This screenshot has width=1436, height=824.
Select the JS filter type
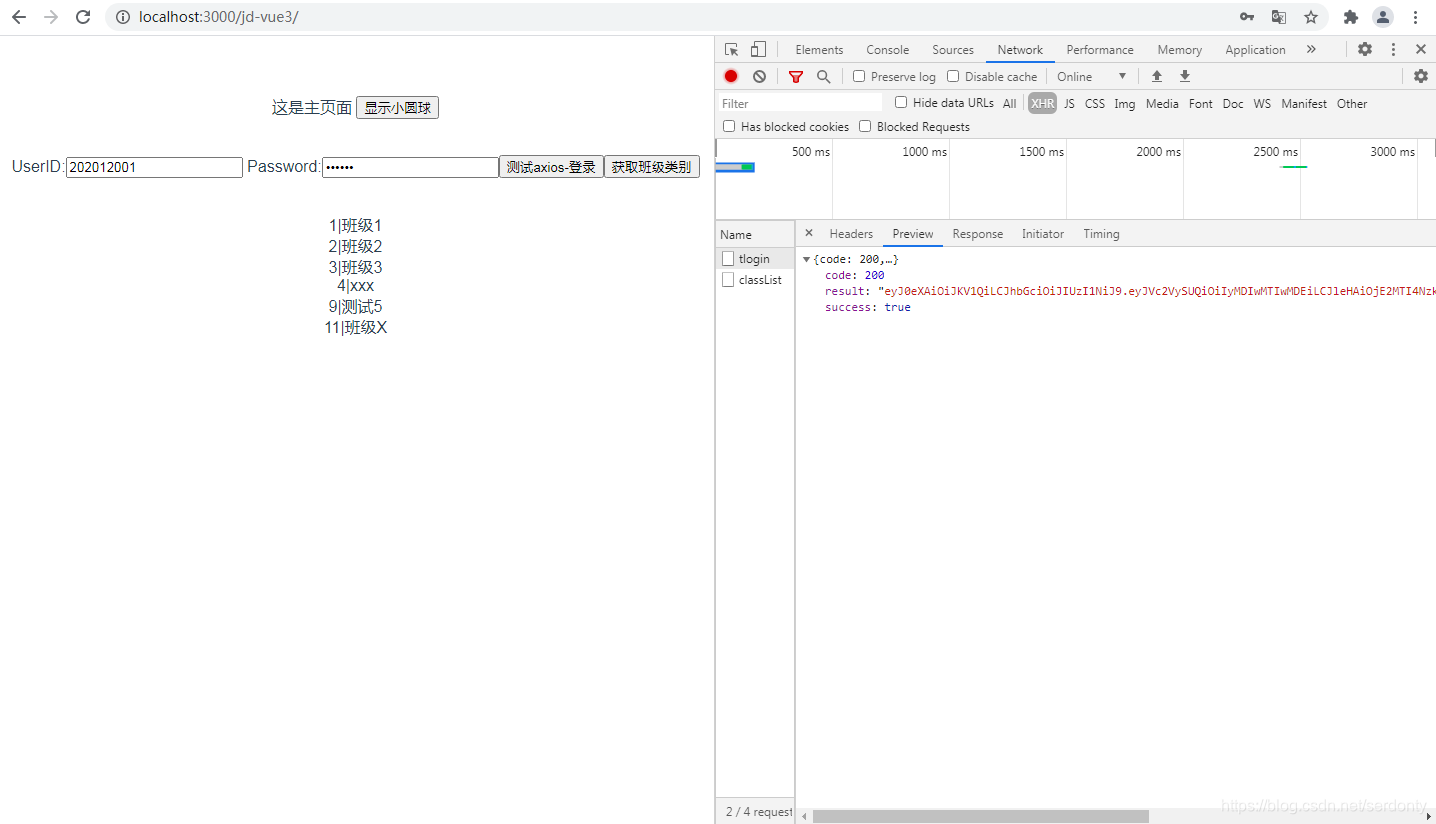tap(1069, 103)
